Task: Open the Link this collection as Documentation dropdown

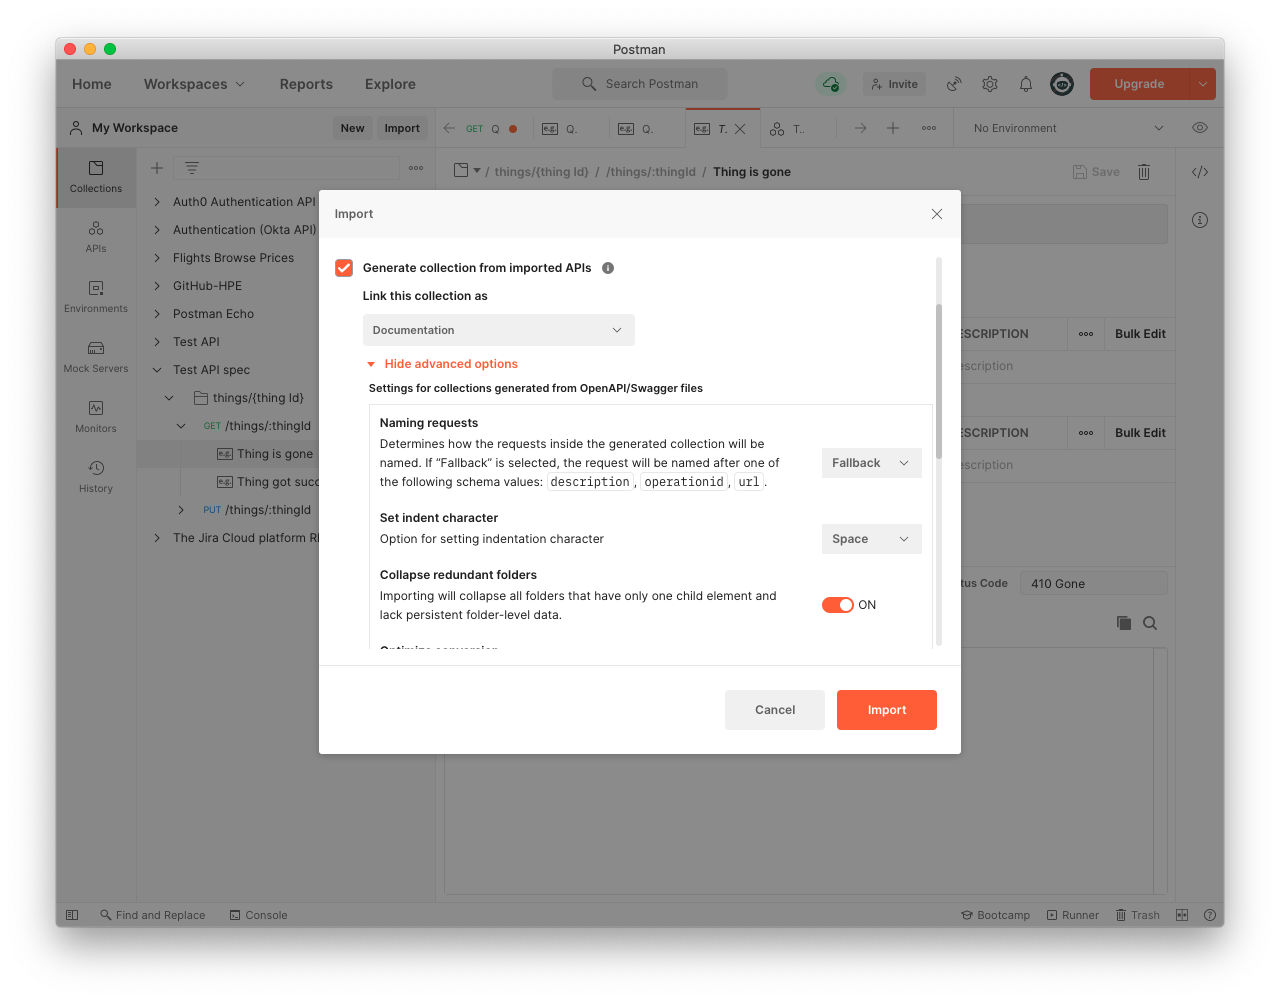Action: (x=499, y=330)
